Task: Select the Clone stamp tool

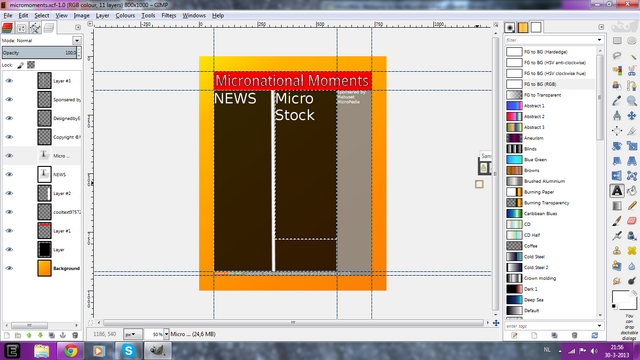Action: pos(617,251)
